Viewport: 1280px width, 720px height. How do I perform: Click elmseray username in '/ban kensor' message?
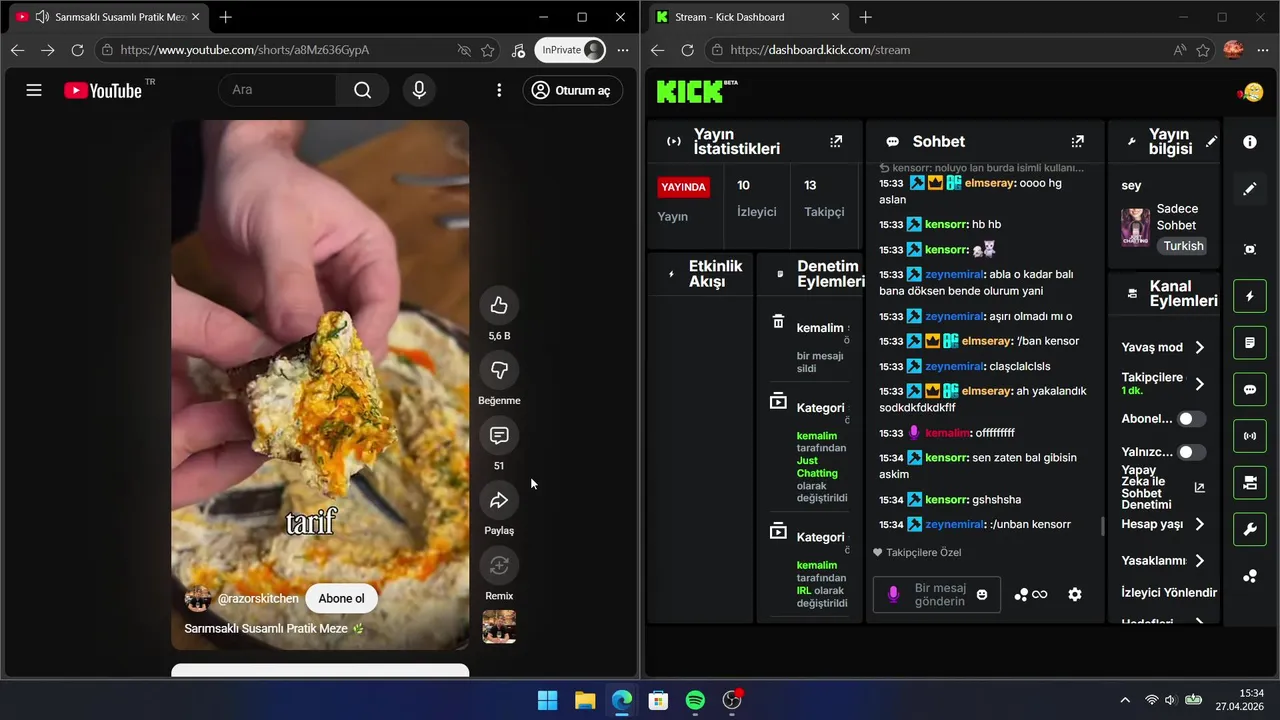tap(989, 341)
